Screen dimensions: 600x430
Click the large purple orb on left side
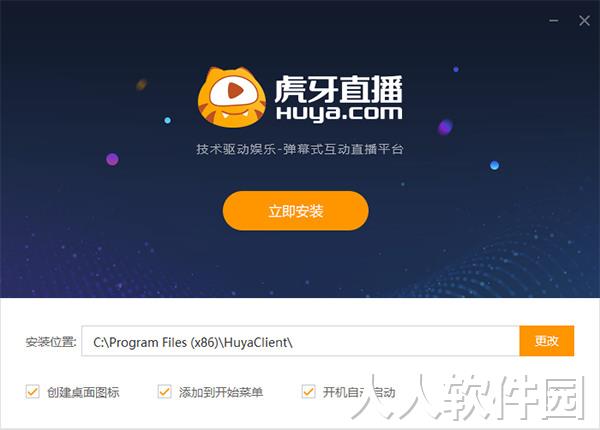coord(112,159)
